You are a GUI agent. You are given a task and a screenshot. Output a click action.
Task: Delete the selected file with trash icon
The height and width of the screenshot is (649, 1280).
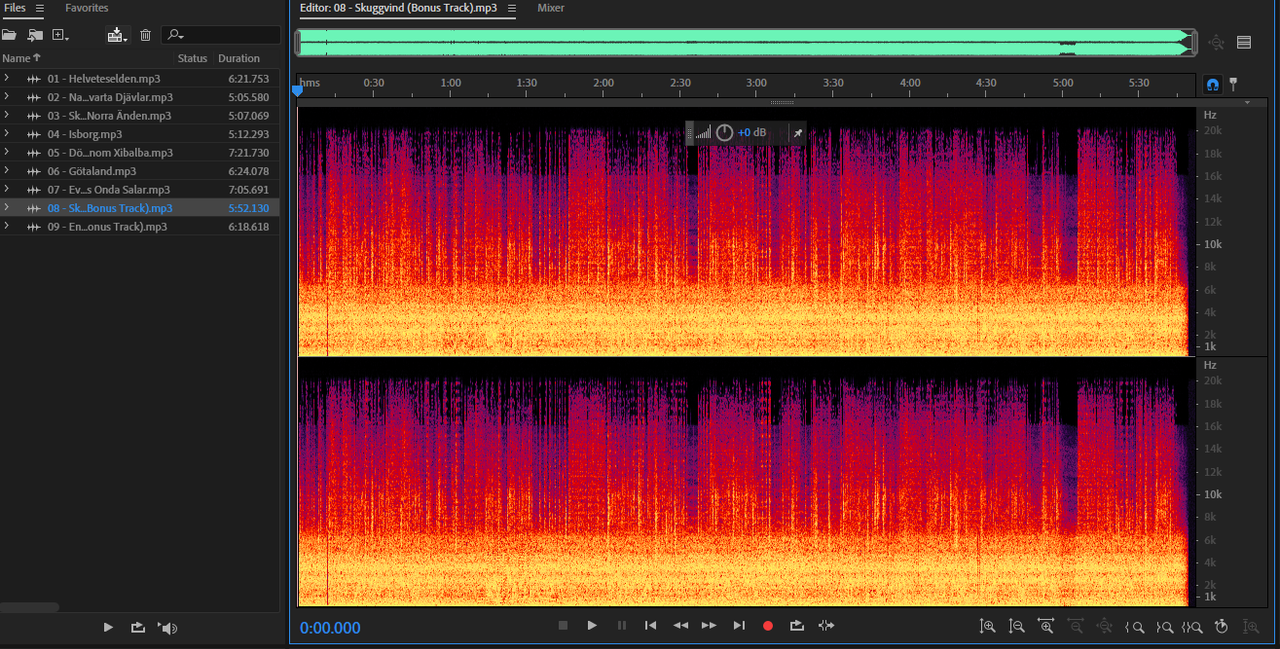[145, 35]
